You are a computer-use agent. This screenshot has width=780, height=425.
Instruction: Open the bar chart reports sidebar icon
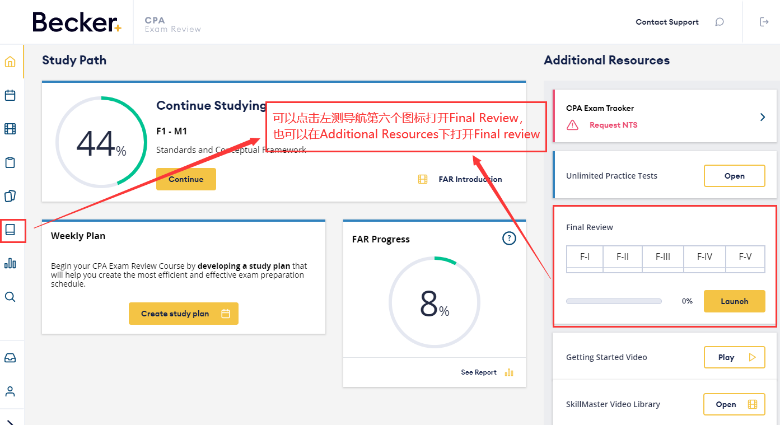coord(11,263)
